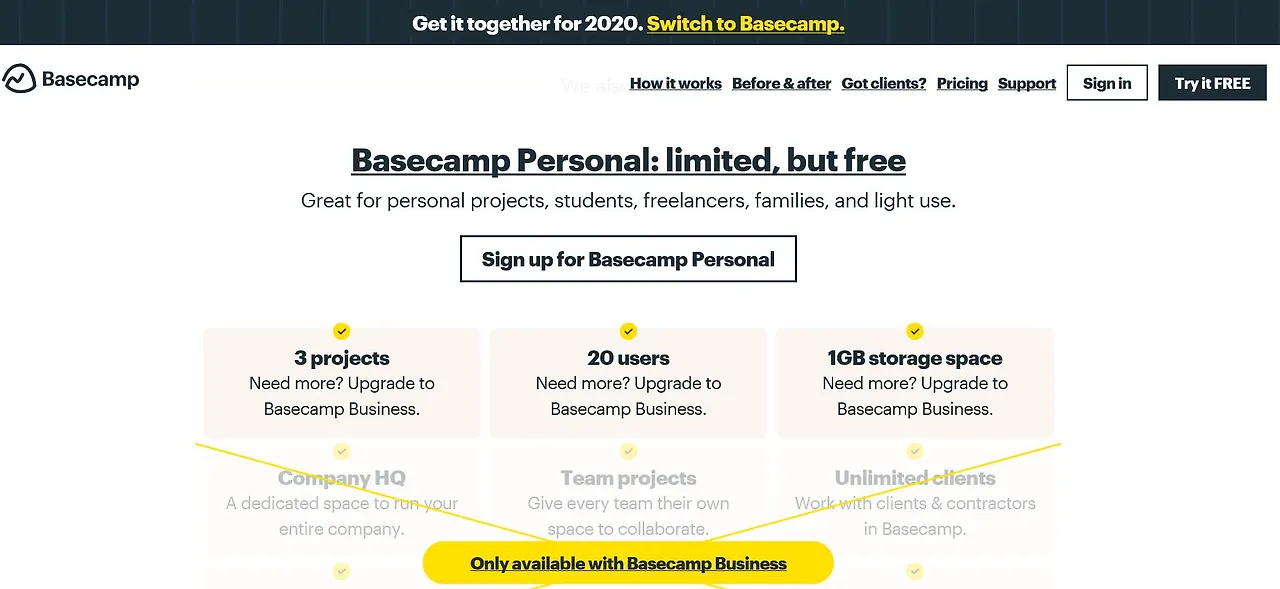The width and height of the screenshot is (1280, 589).
Task: Click the Try it FREE button
Action: (x=1212, y=83)
